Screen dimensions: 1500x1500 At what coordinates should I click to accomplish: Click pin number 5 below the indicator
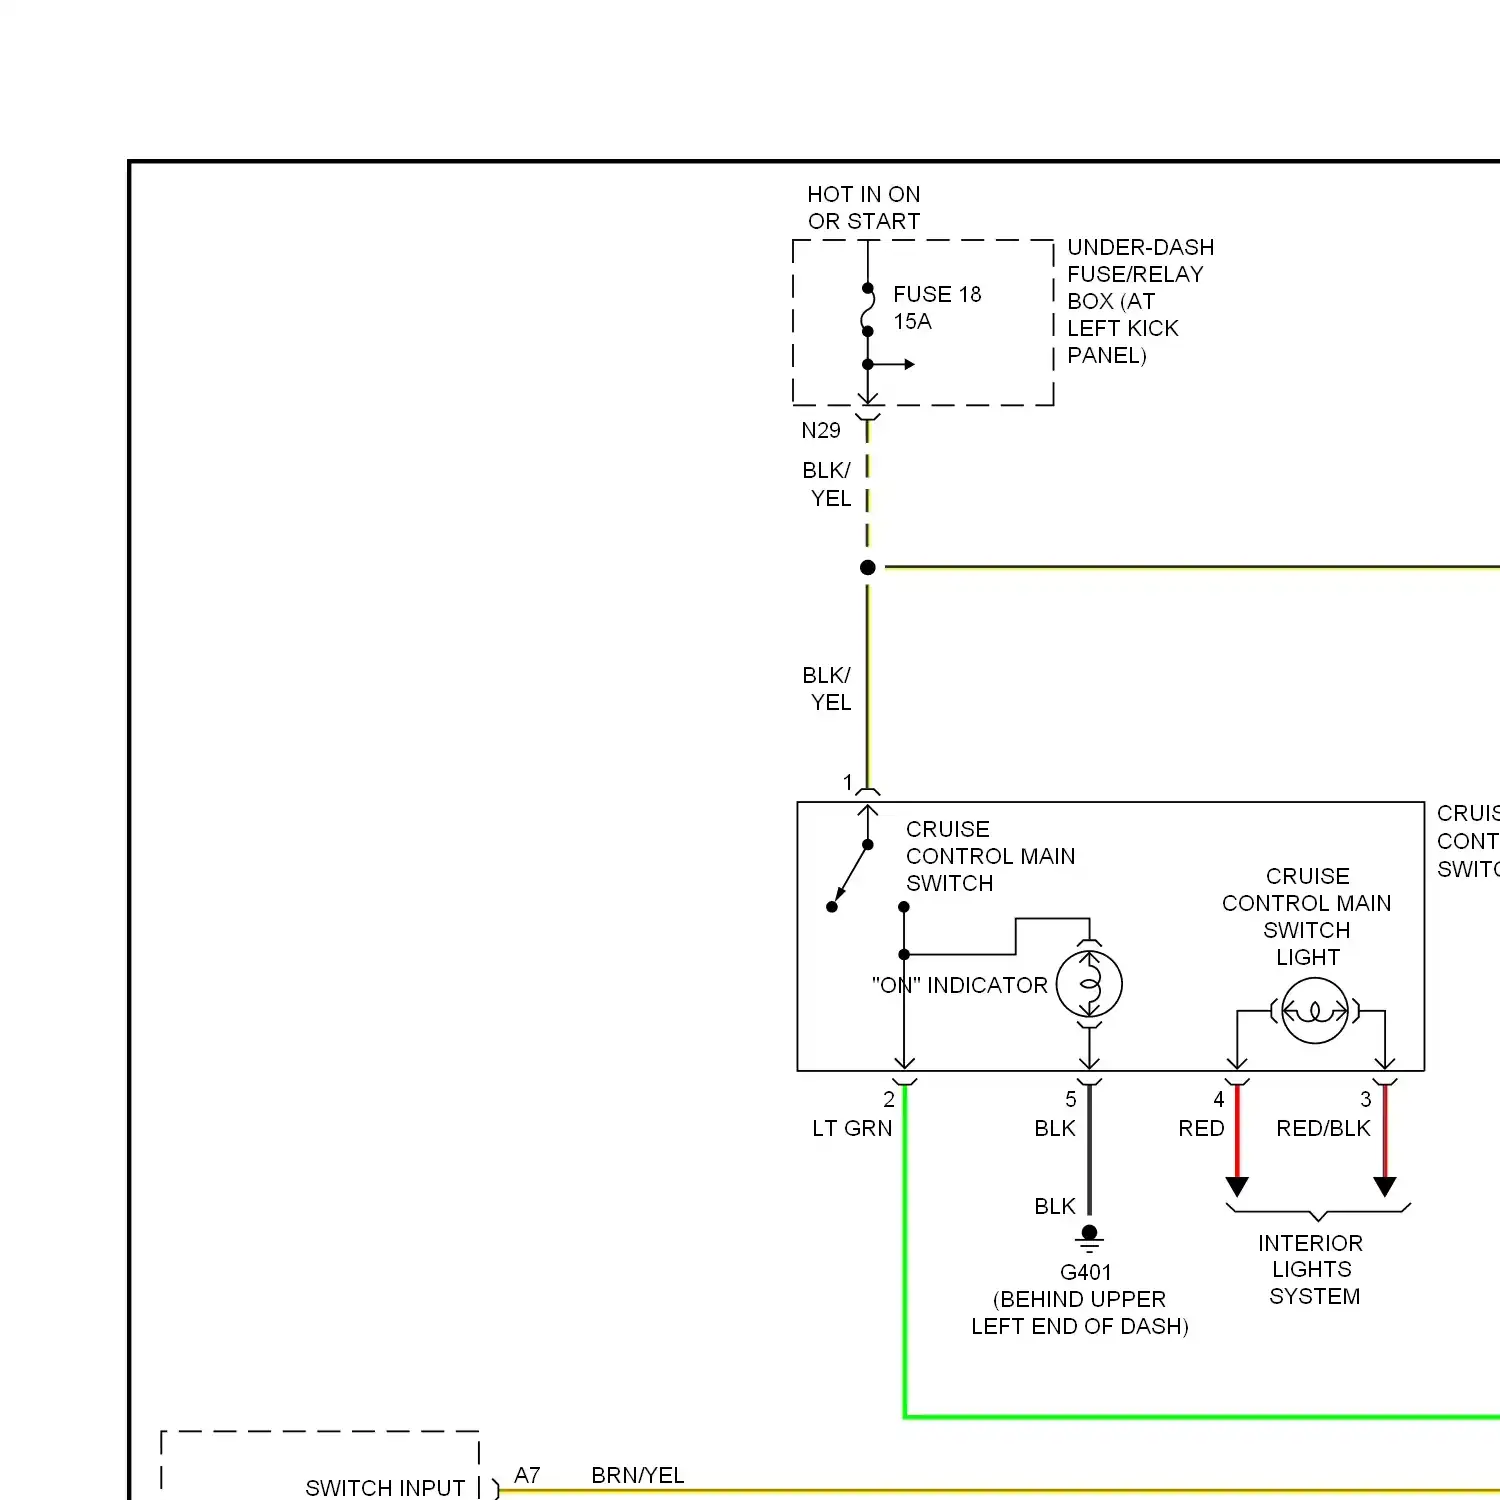pyautogui.click(x=1070, y=1099)
